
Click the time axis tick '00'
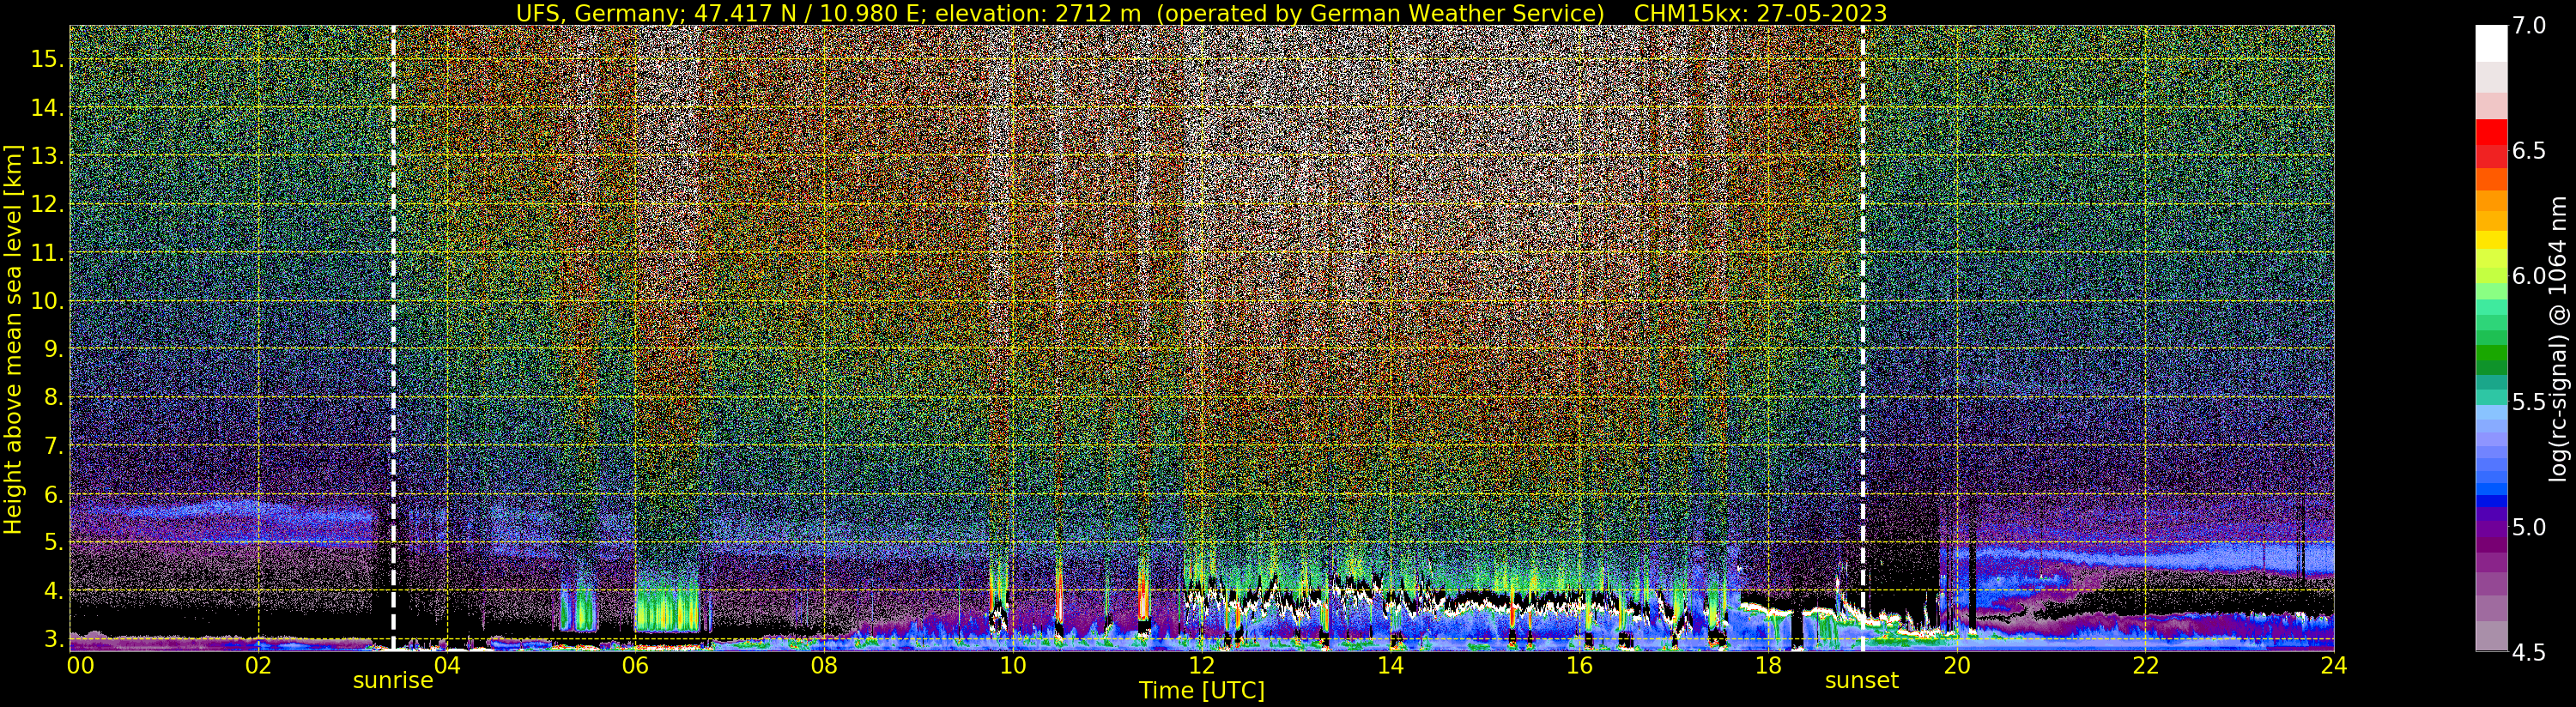[80, 665]
